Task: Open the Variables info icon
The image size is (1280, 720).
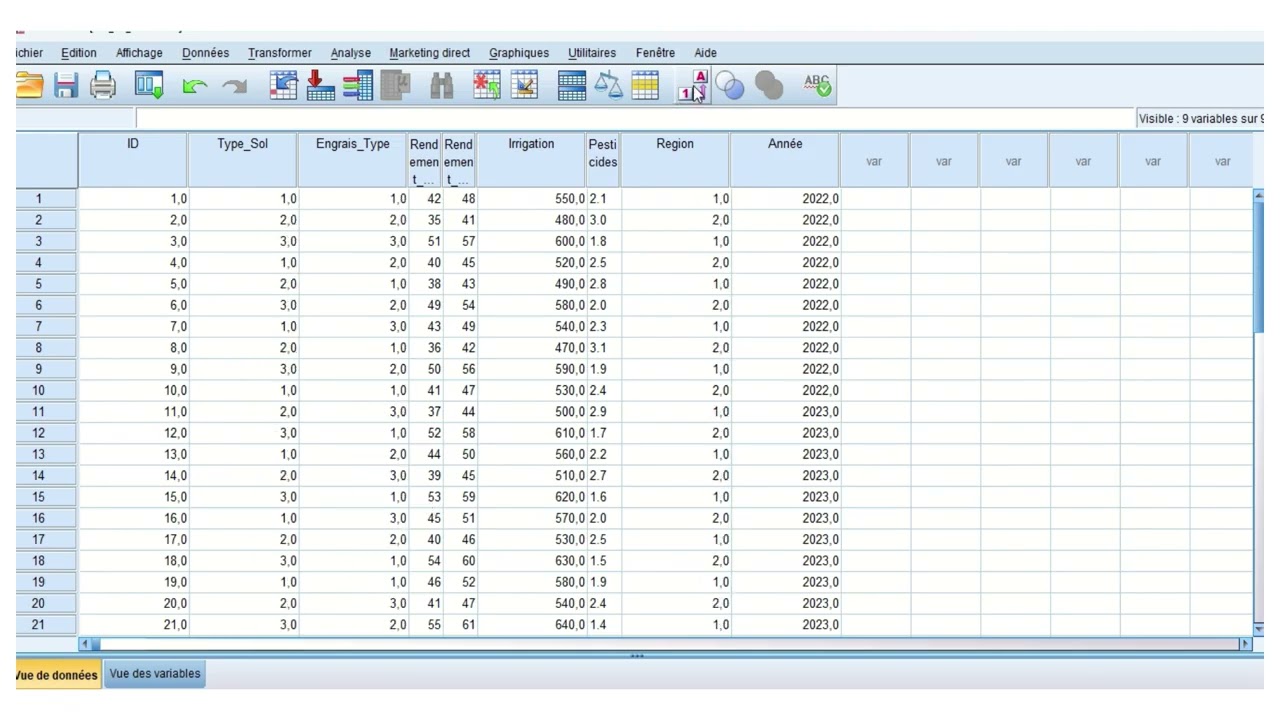Action: coord(358,87)
